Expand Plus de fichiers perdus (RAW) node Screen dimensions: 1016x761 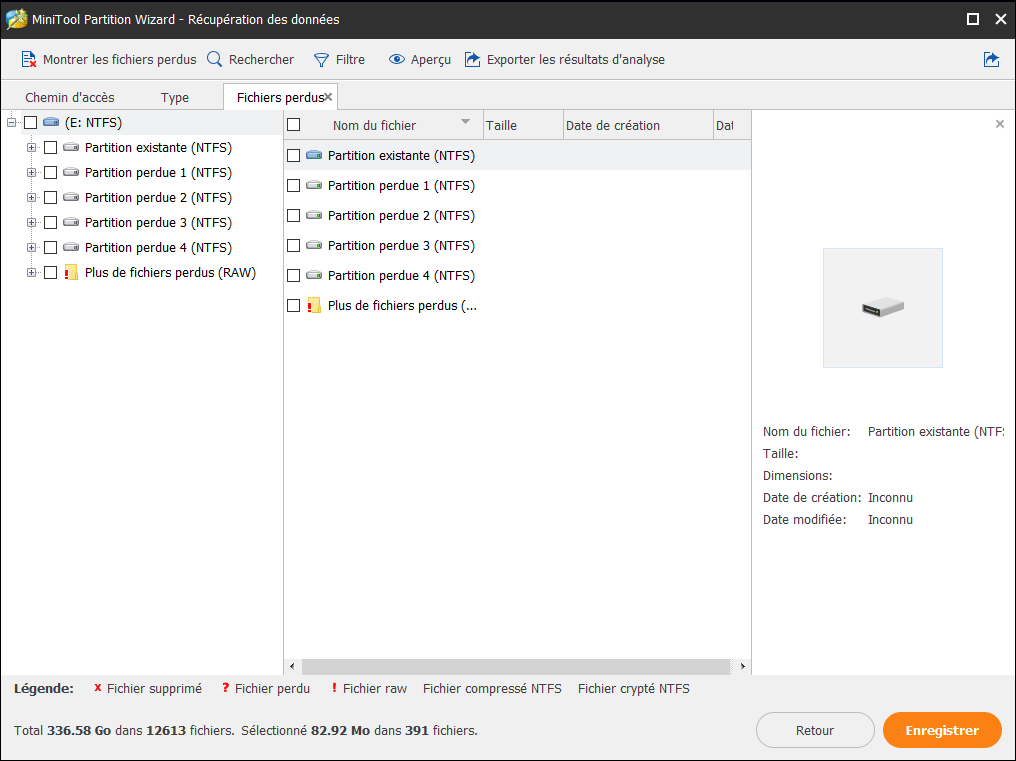[31, 272]
